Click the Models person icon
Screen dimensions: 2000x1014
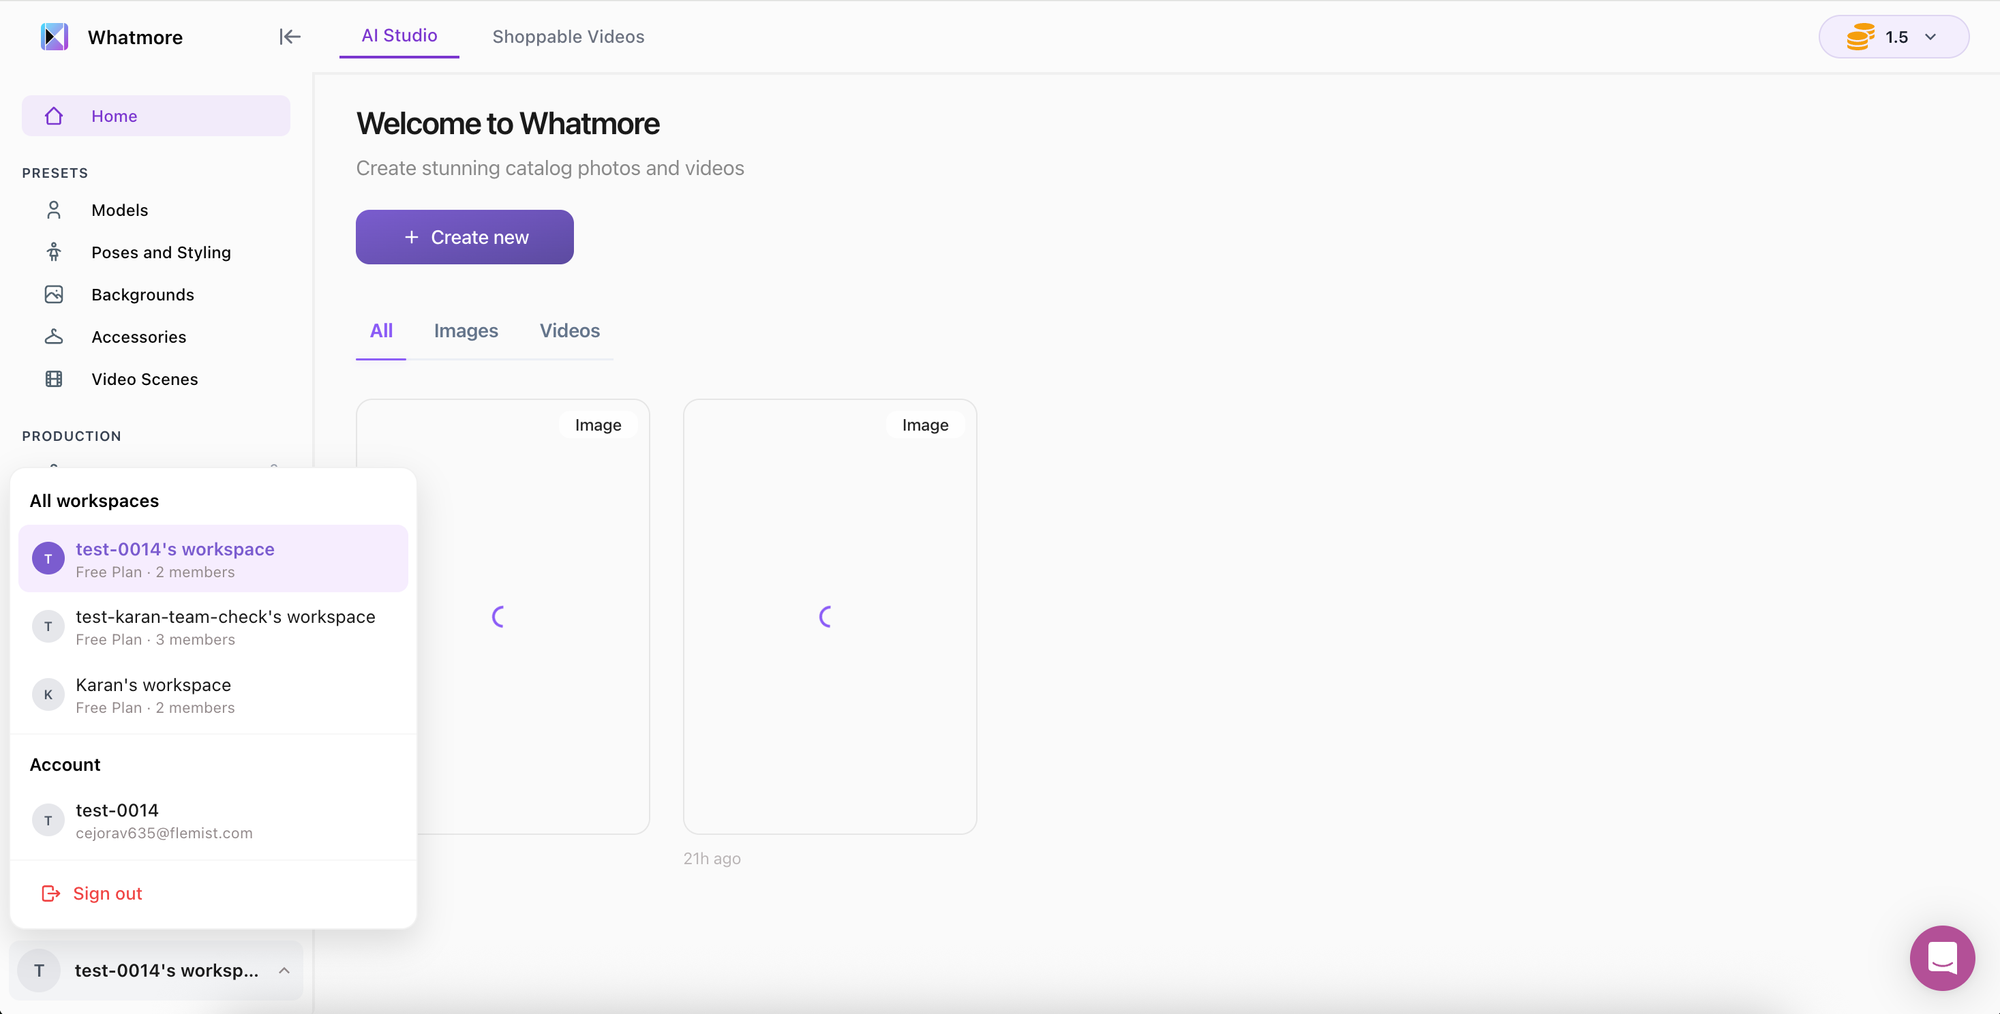[54, 210]
